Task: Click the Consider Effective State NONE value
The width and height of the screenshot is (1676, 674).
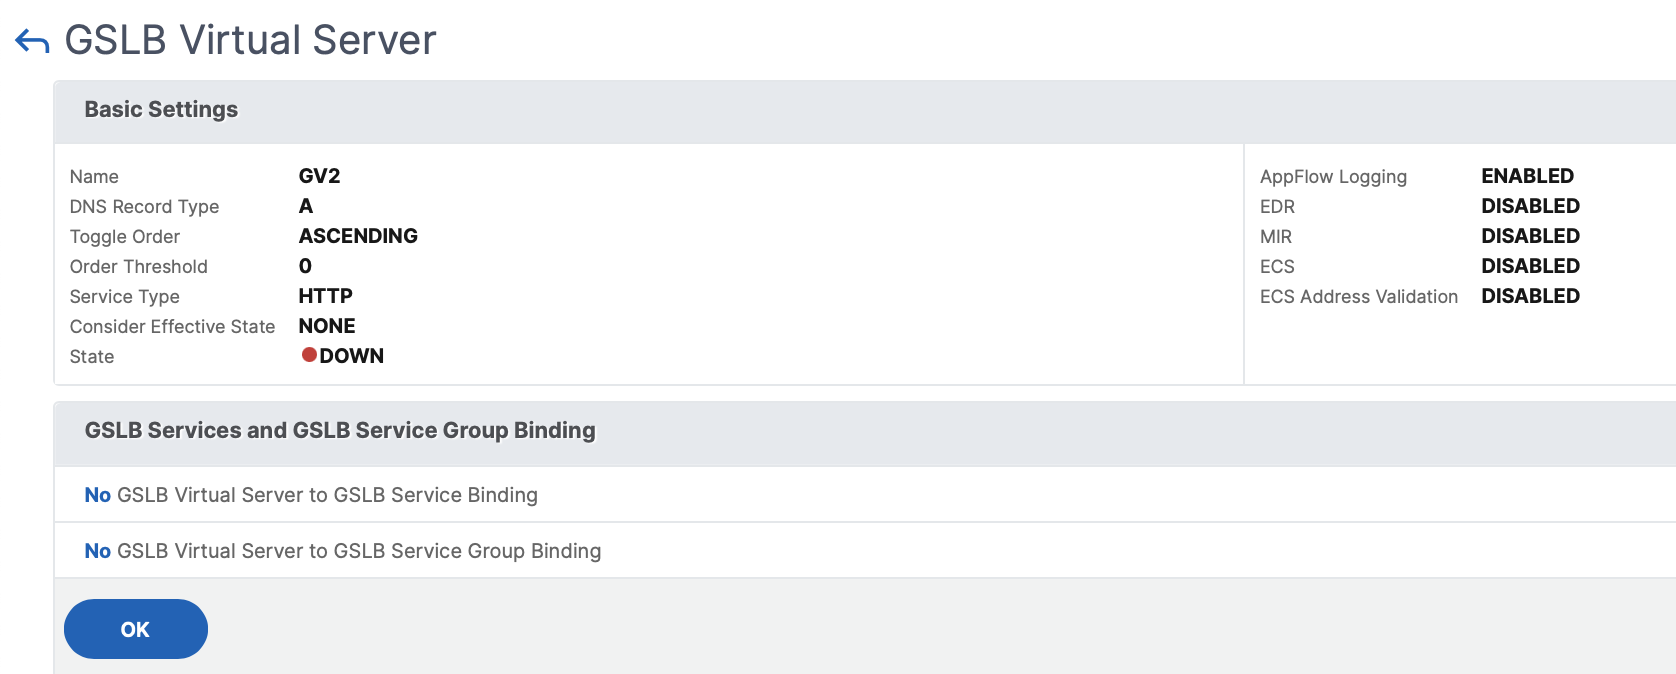Action: pos(327,326)
